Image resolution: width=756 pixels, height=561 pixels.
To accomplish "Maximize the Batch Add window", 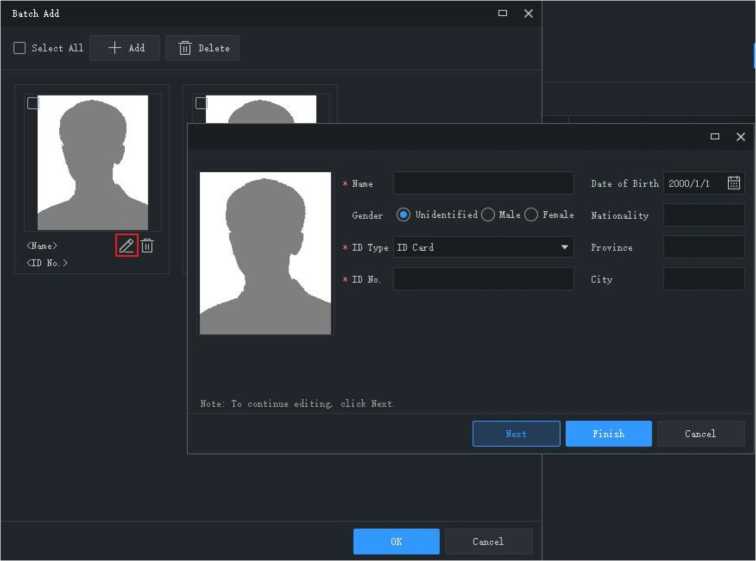I will [502, 13].
